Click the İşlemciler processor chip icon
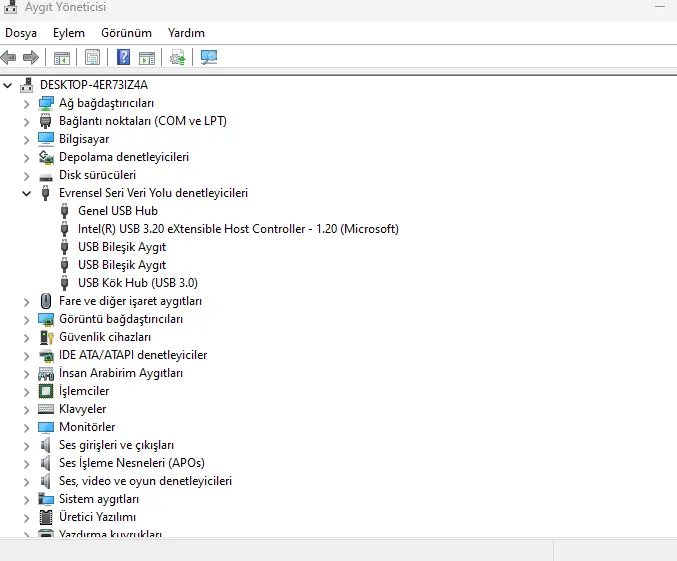Screen dimensions: 677x561 (46, 391)
